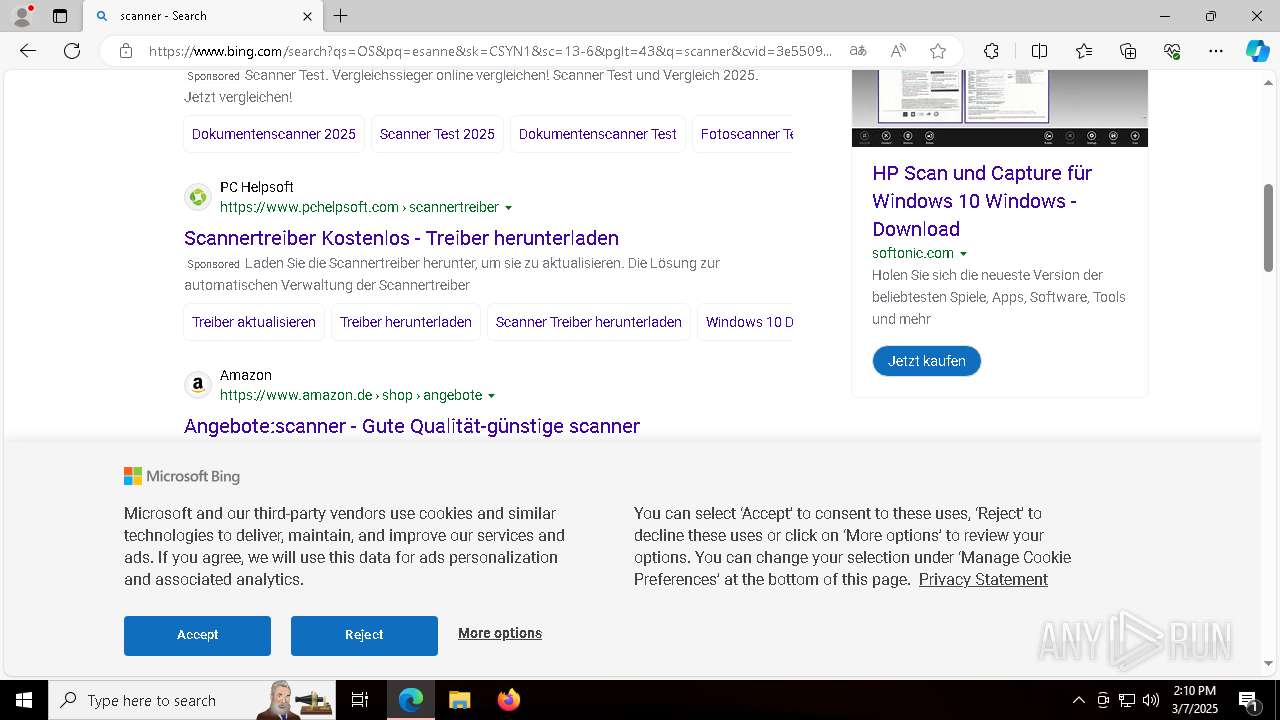Screen dimensions: 1280x720
Task: Open the Privacy Statement link
Action: coord(983,579)
